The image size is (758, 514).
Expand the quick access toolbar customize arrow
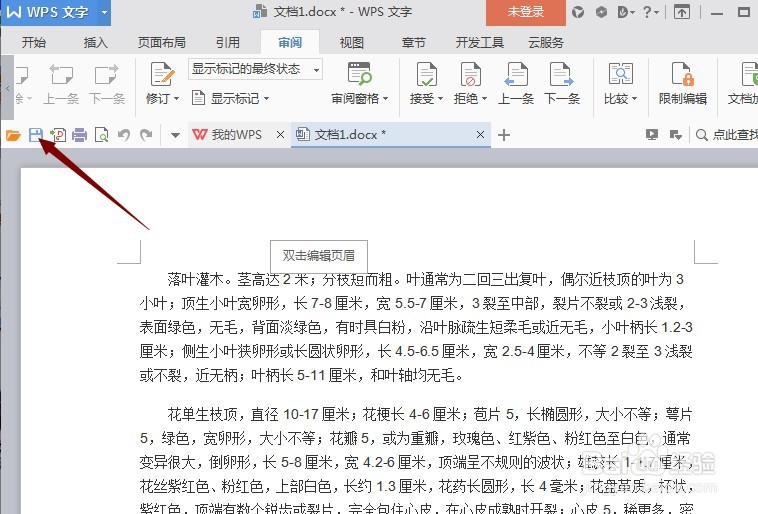pyautogui.click(x=175, y=135)
